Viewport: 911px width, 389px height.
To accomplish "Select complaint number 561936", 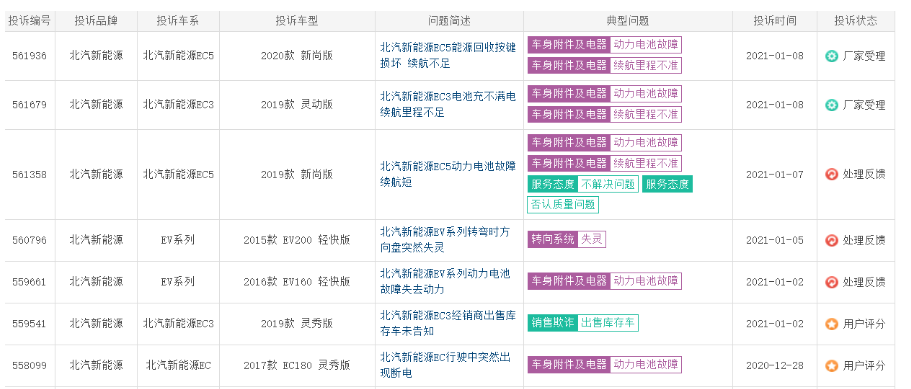I will click(x=30, y=56).
